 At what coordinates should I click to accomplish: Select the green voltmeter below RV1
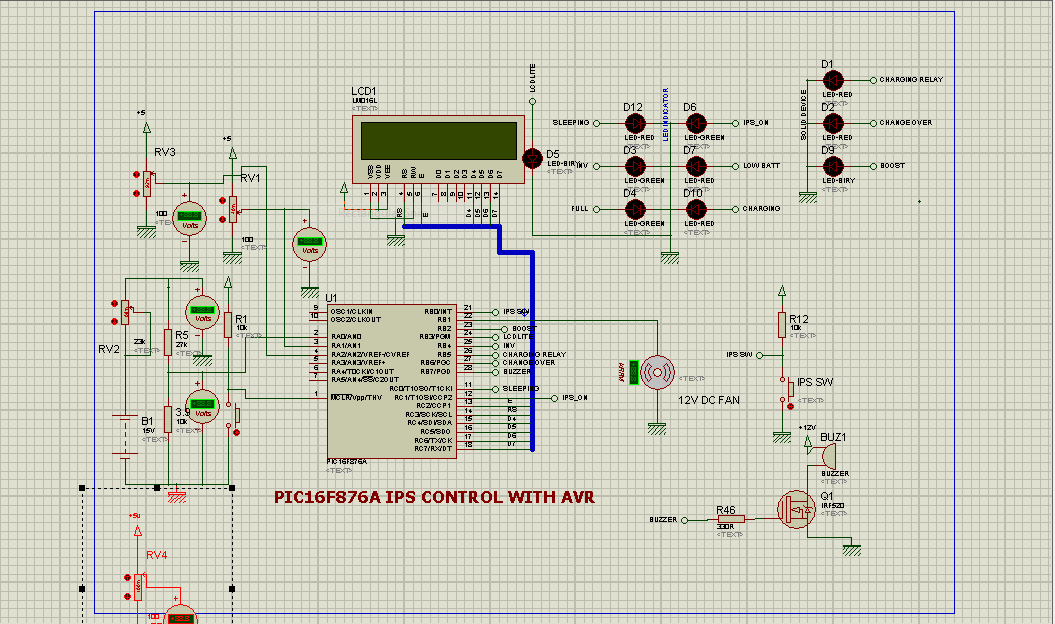pyautogui.click(x=308, y=243)
